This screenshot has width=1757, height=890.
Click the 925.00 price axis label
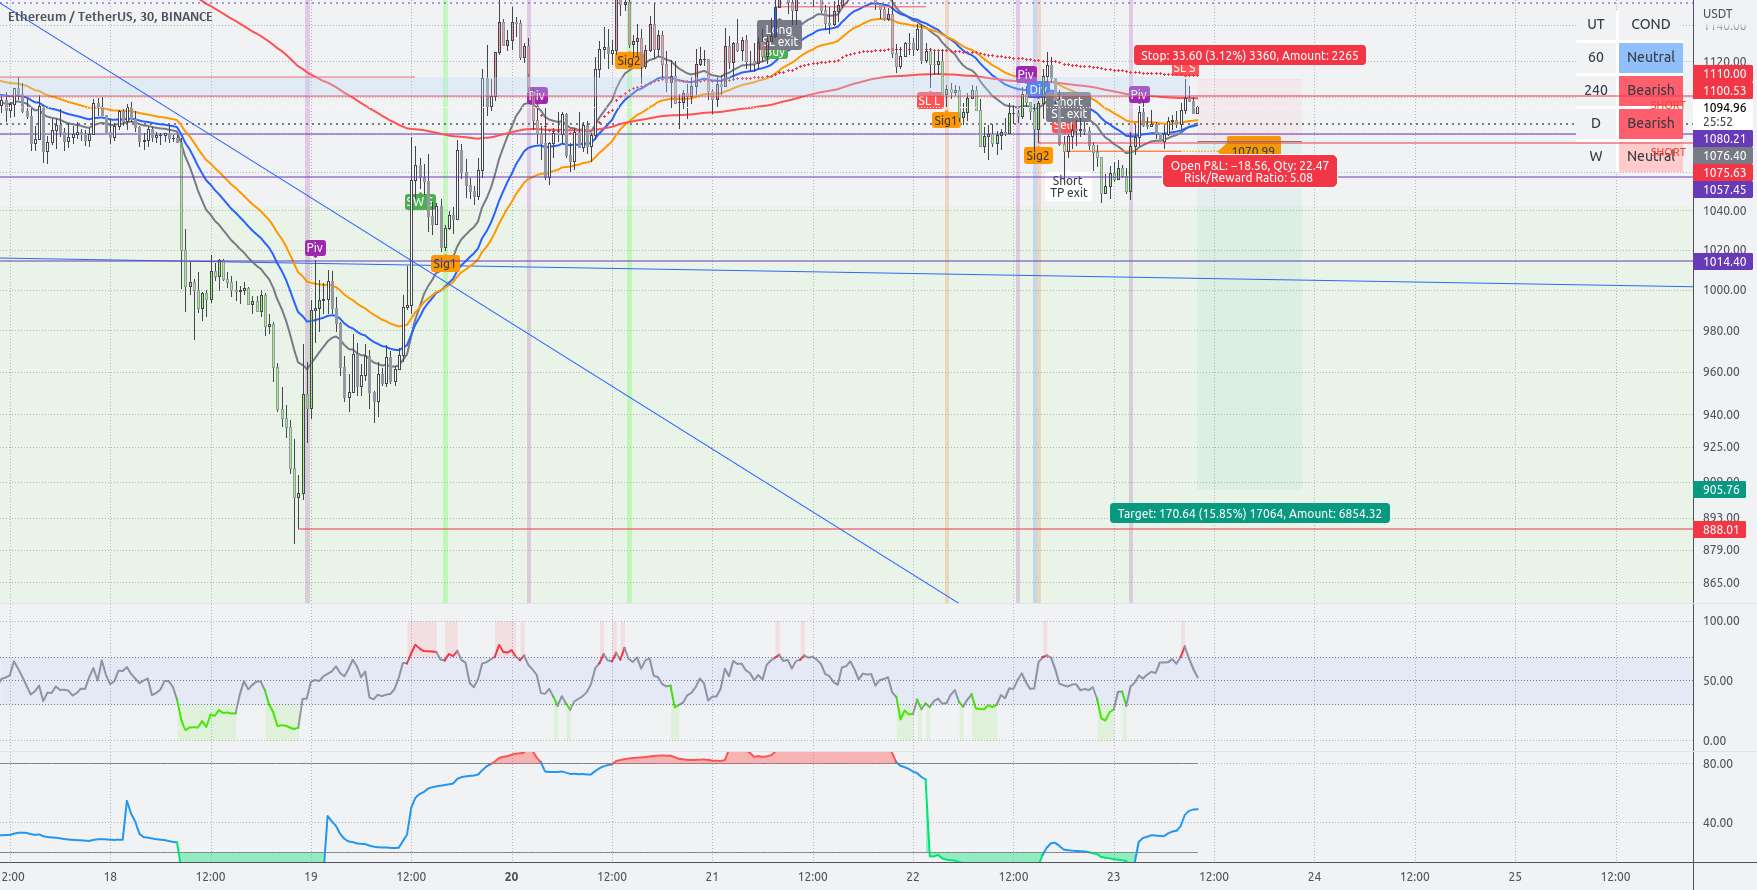(x=1721, y=447)
